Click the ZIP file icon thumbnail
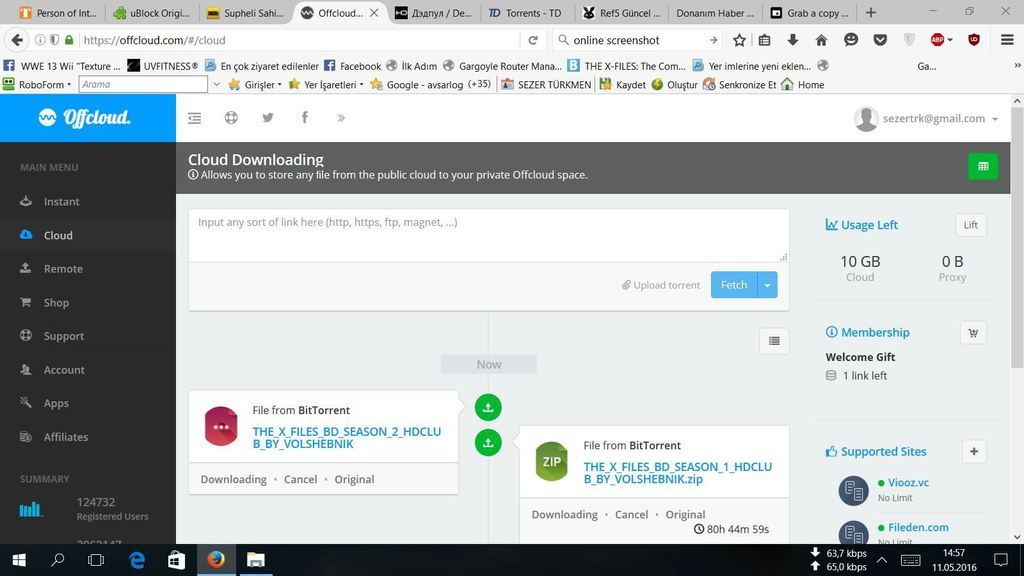This screenshot has width=1024, height=576. pos(552,461)
